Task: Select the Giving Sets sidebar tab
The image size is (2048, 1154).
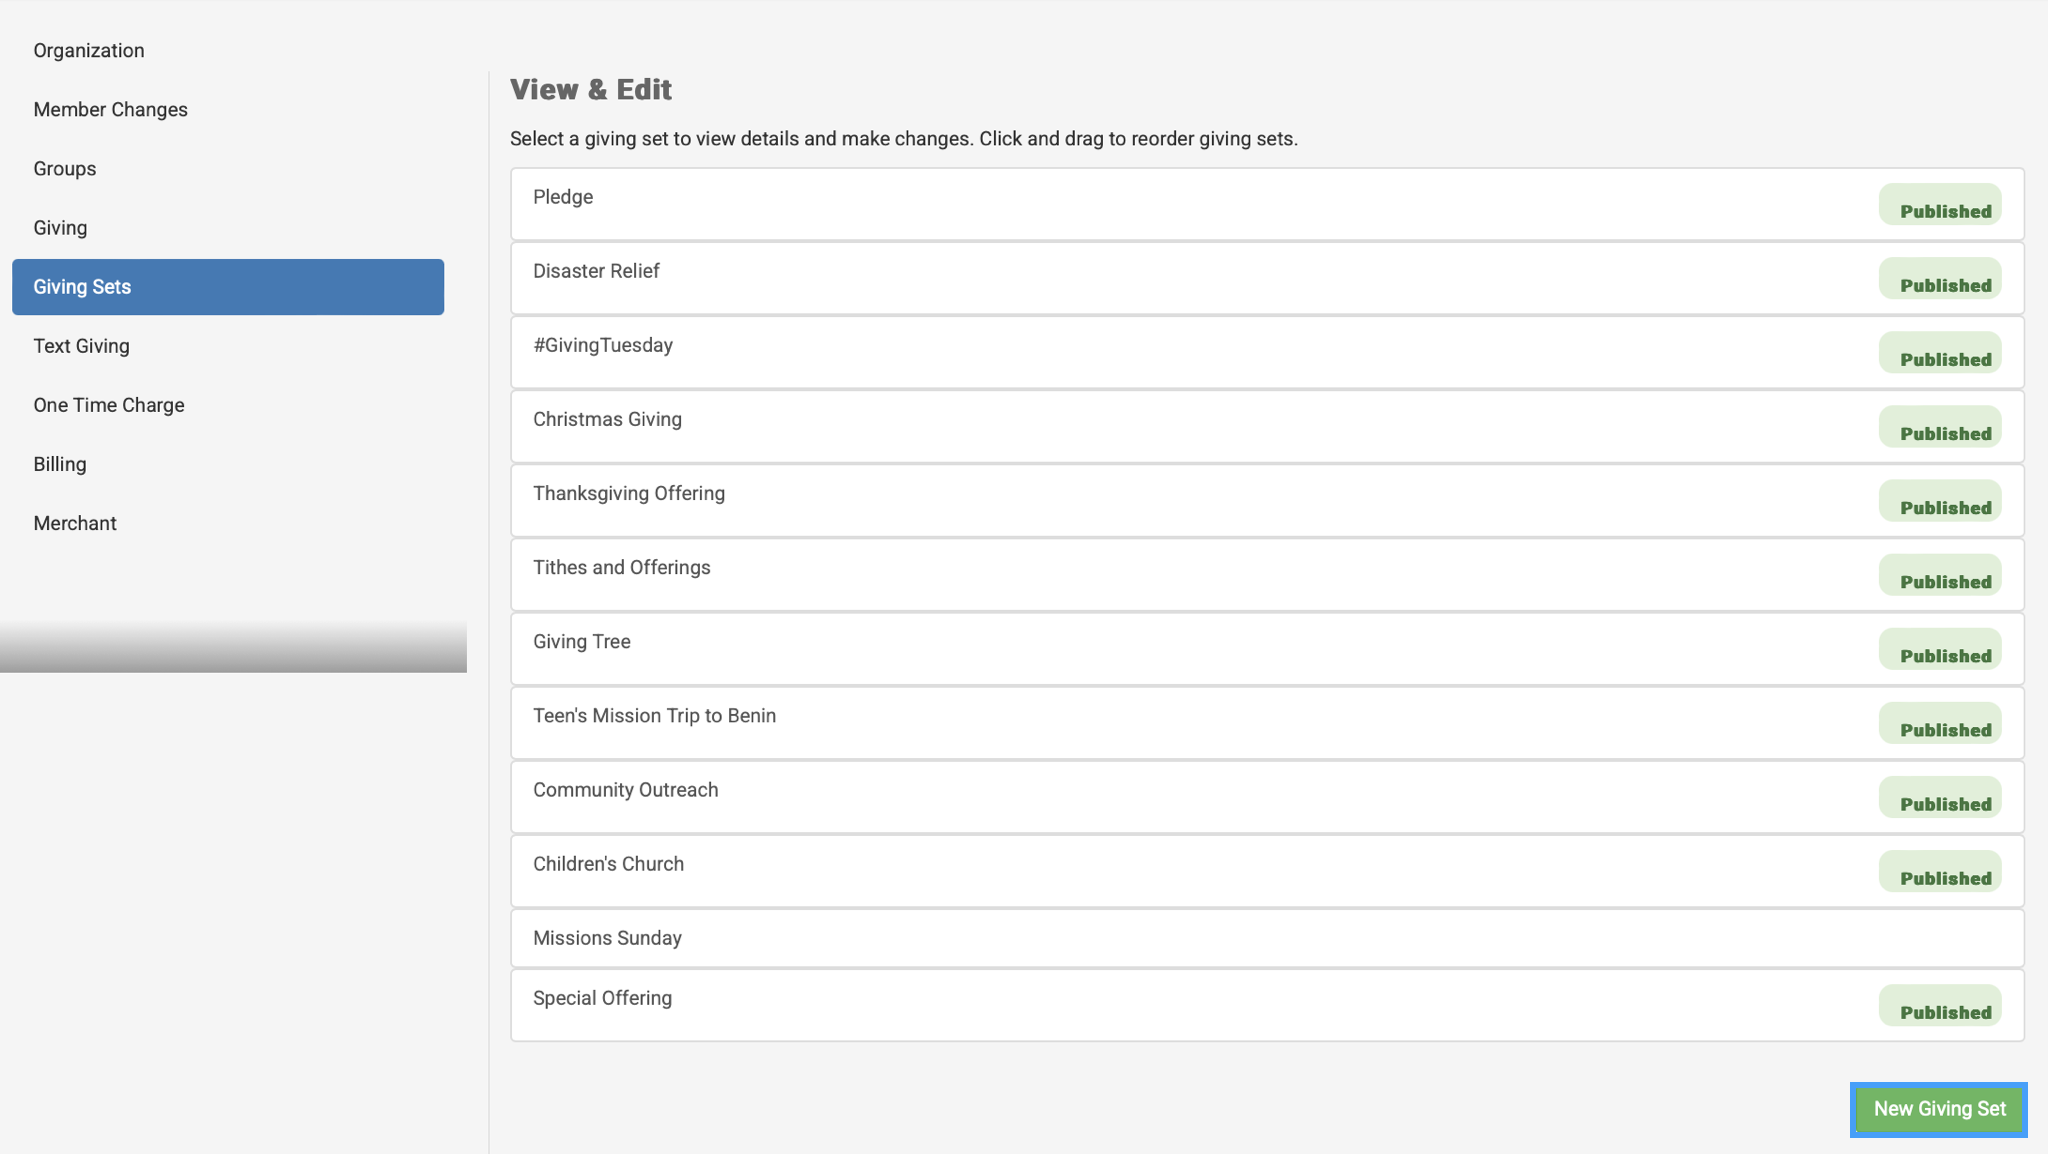Action: 228,287
